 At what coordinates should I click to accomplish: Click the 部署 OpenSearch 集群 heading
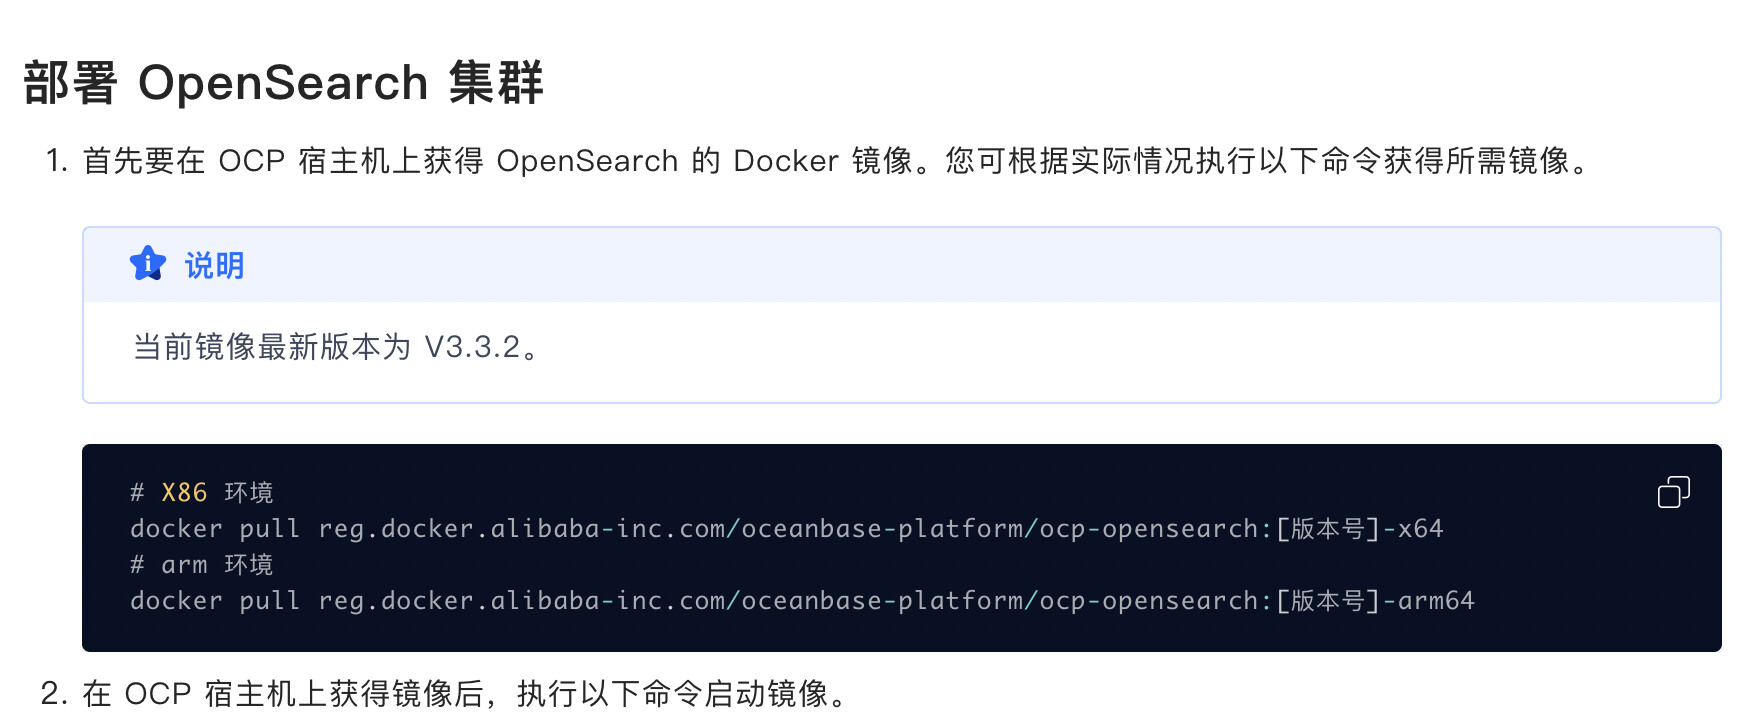(x=283, y=82)
